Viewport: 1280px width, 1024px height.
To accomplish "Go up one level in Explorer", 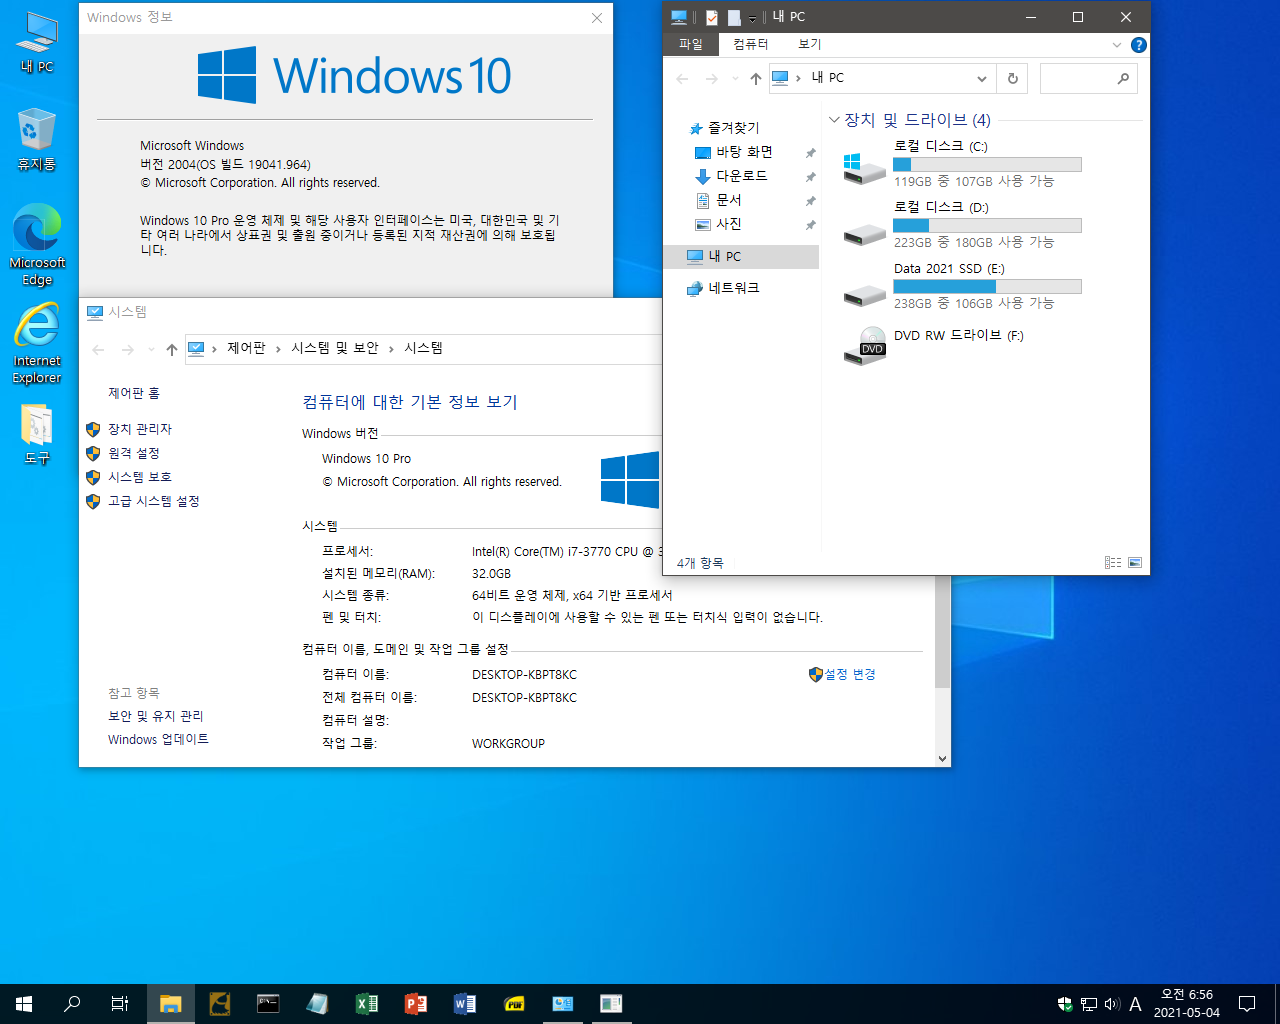I will coord(755,78).
